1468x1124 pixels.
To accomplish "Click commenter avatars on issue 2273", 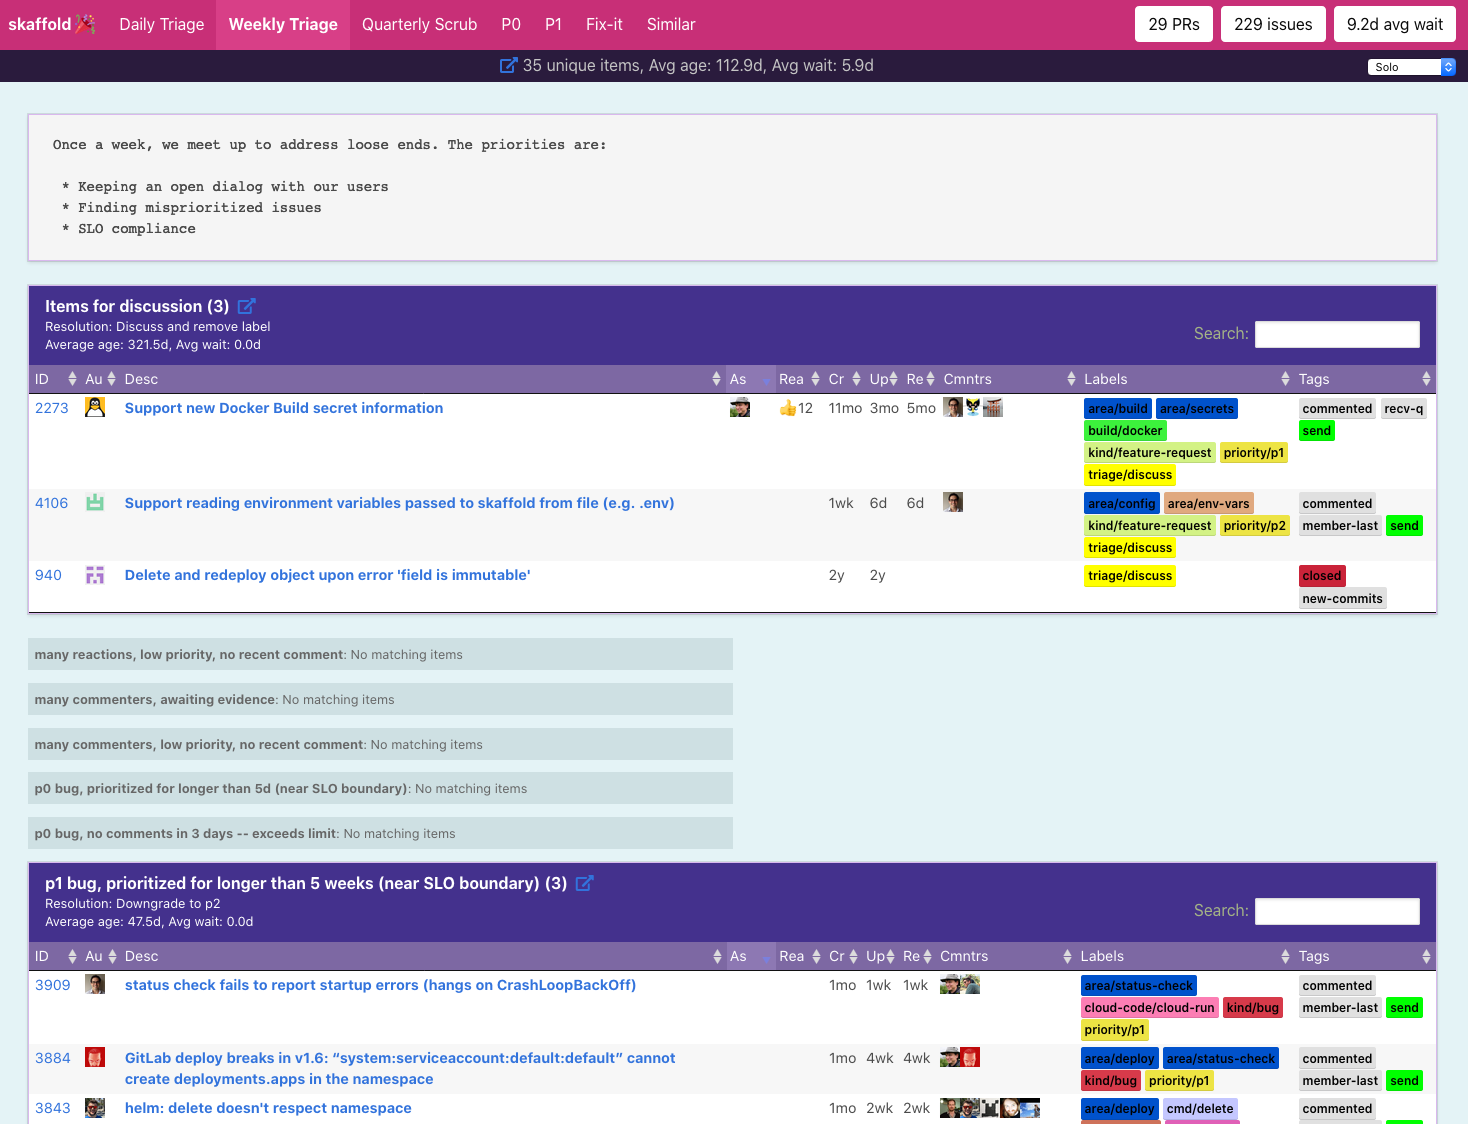I will 973,407.
